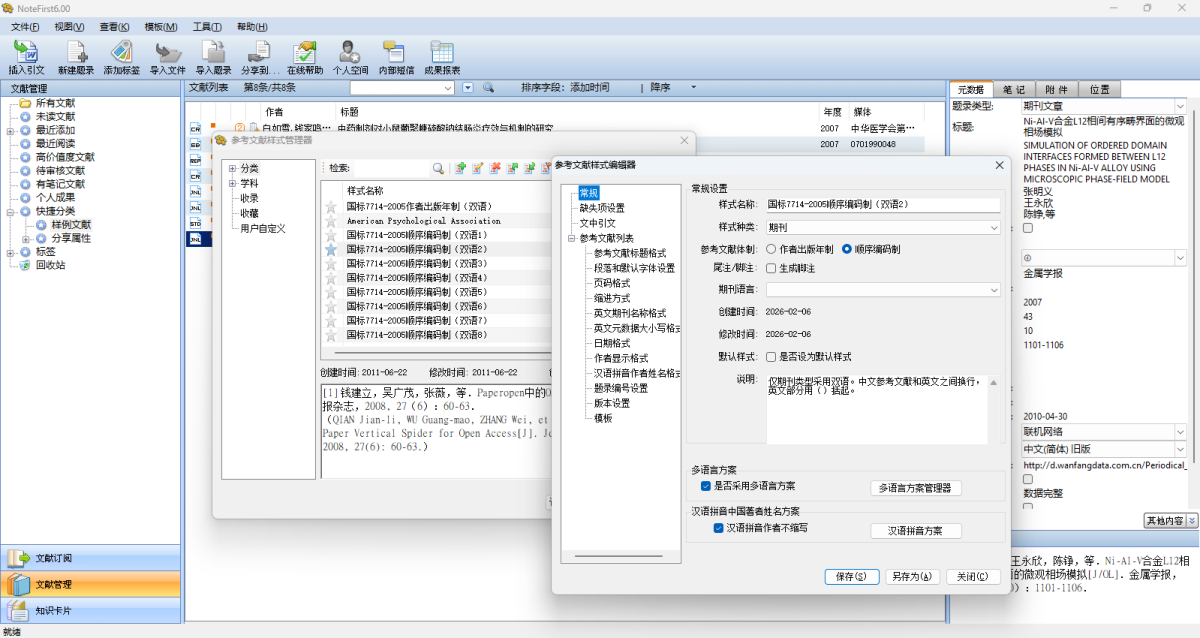Click the 保存(S) button
Viewport: 1200px width, 638px height.
[x=852, y=577]
